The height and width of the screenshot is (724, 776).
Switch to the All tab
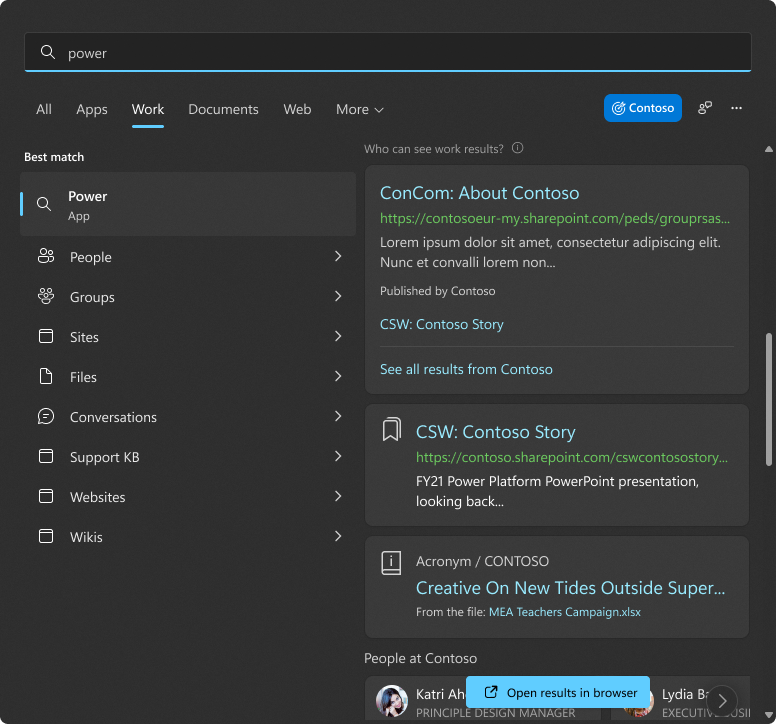(44, 109)
